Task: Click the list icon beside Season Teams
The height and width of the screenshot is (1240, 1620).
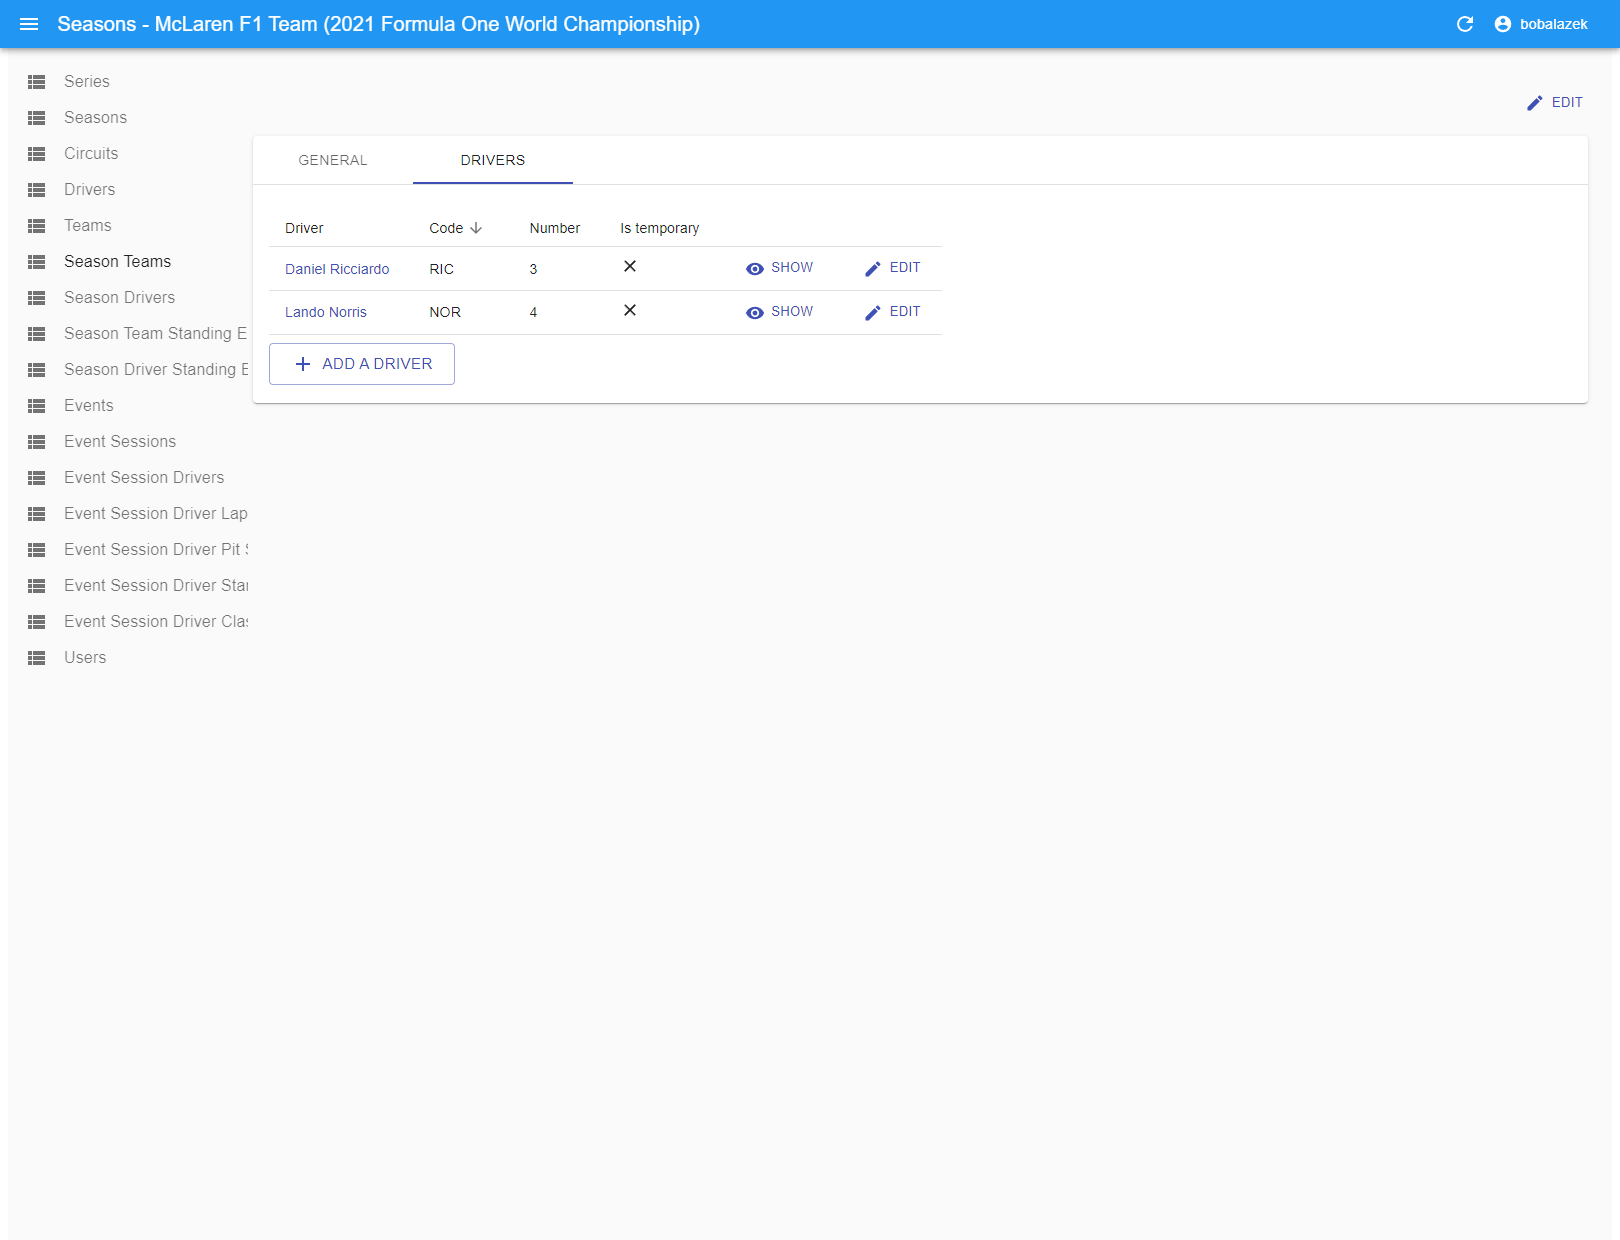Action: [37, 262]
